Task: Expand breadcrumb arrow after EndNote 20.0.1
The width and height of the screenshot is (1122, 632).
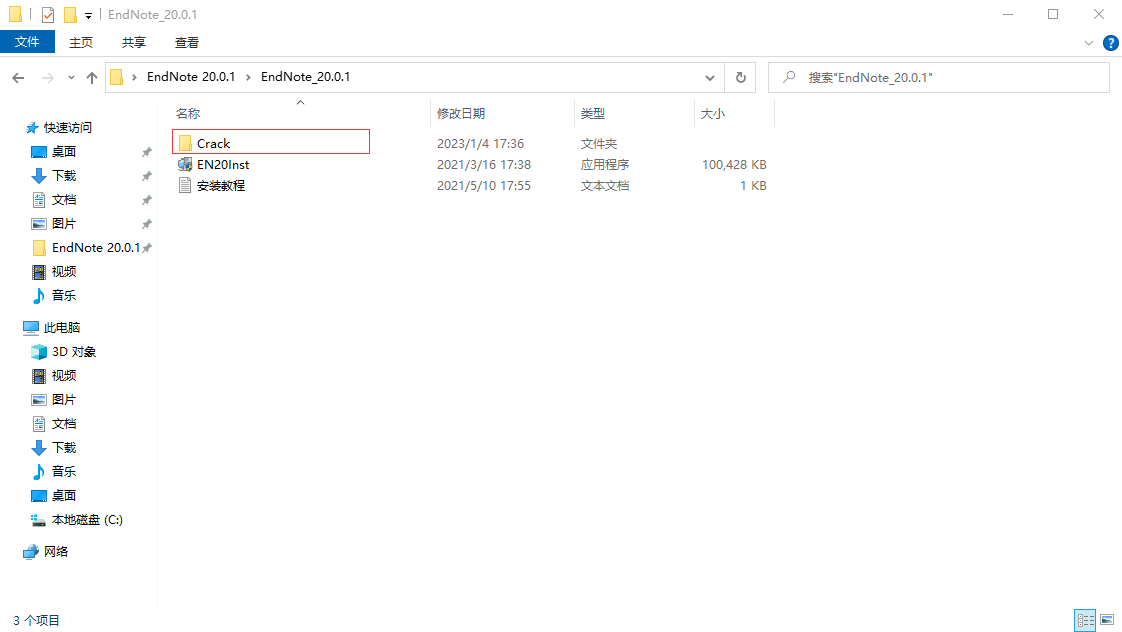Action: [x=248, y=77]
